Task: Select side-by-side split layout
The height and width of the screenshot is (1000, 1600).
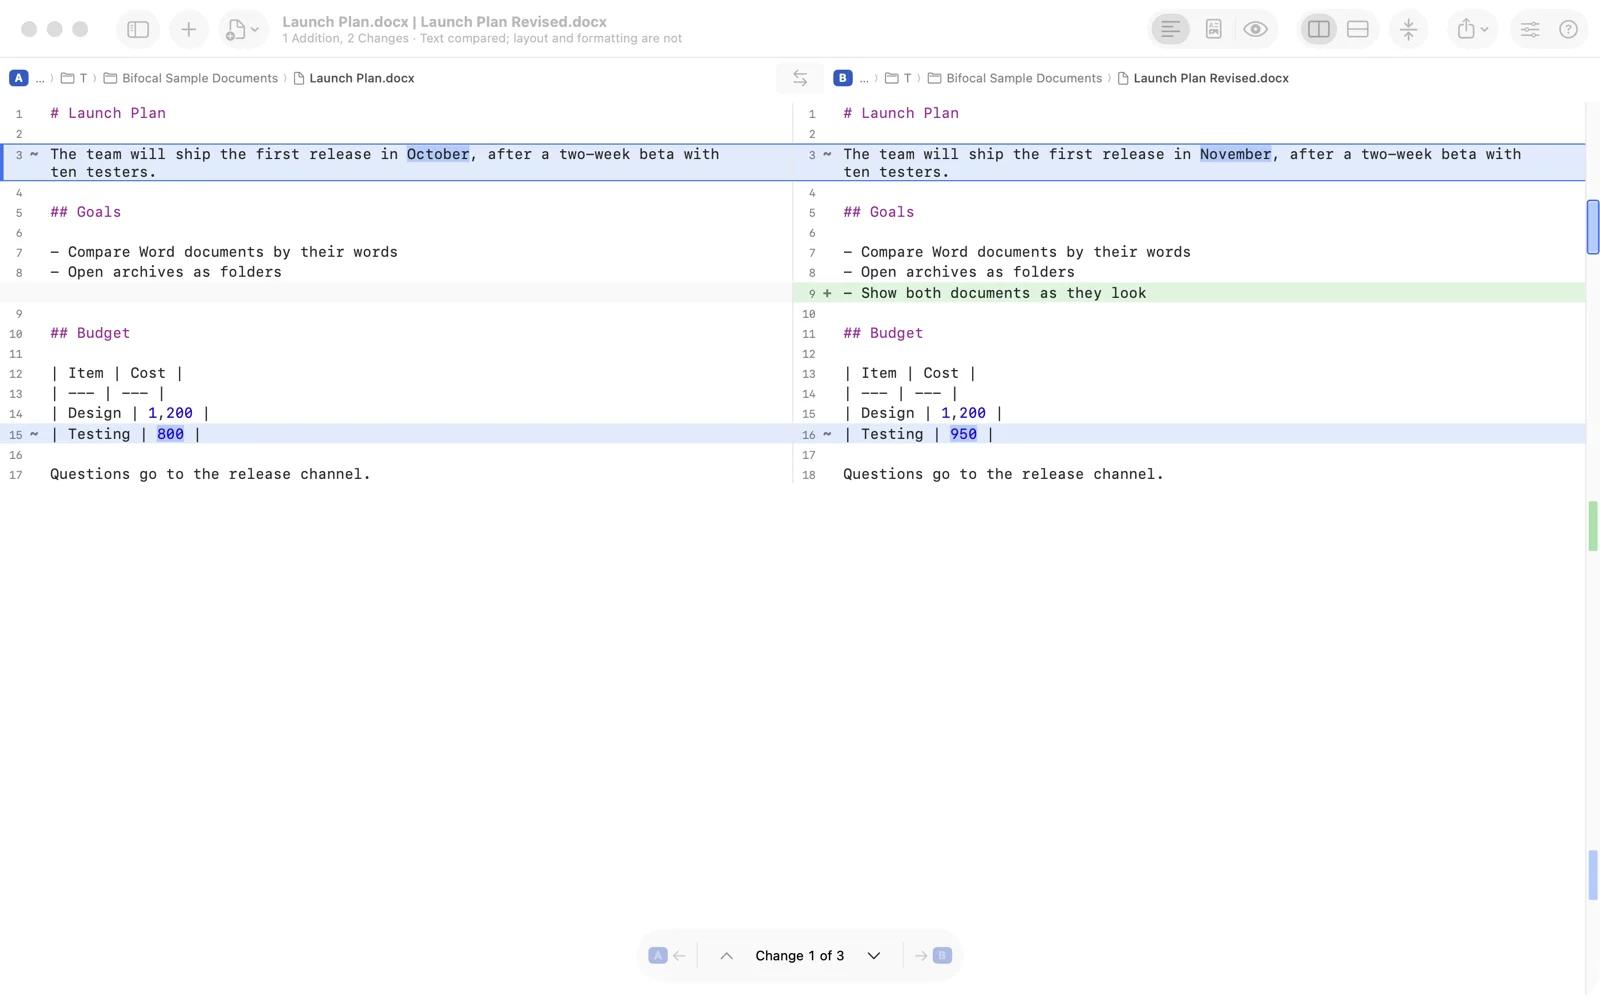Action: tap(1319, 29)
